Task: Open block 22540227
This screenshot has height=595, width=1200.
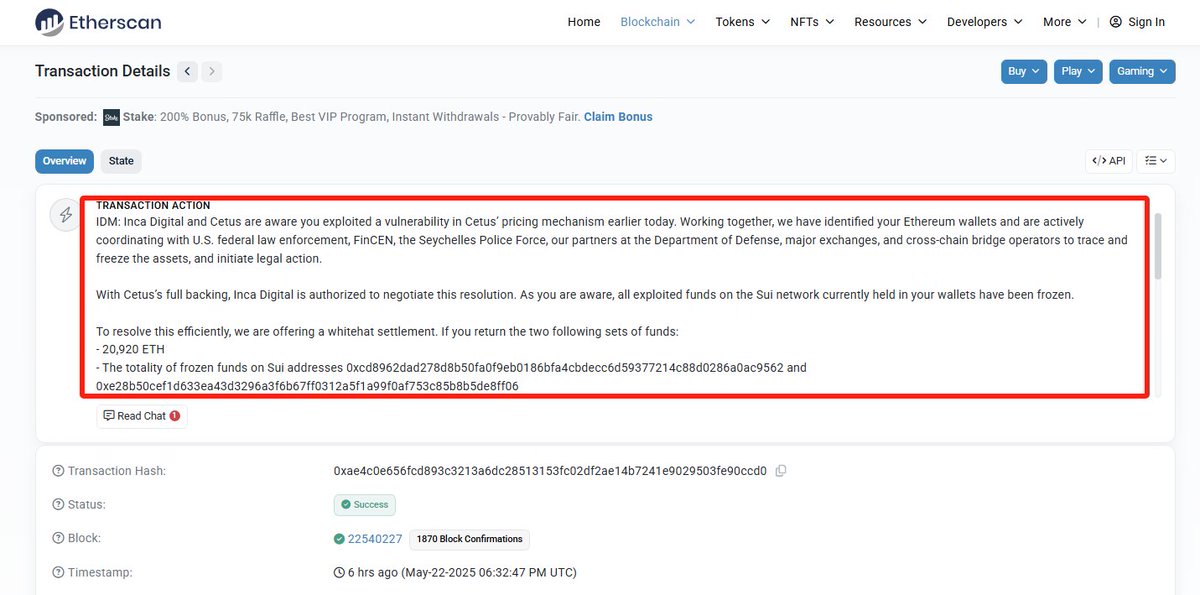Action: click(x=375, y=539)
